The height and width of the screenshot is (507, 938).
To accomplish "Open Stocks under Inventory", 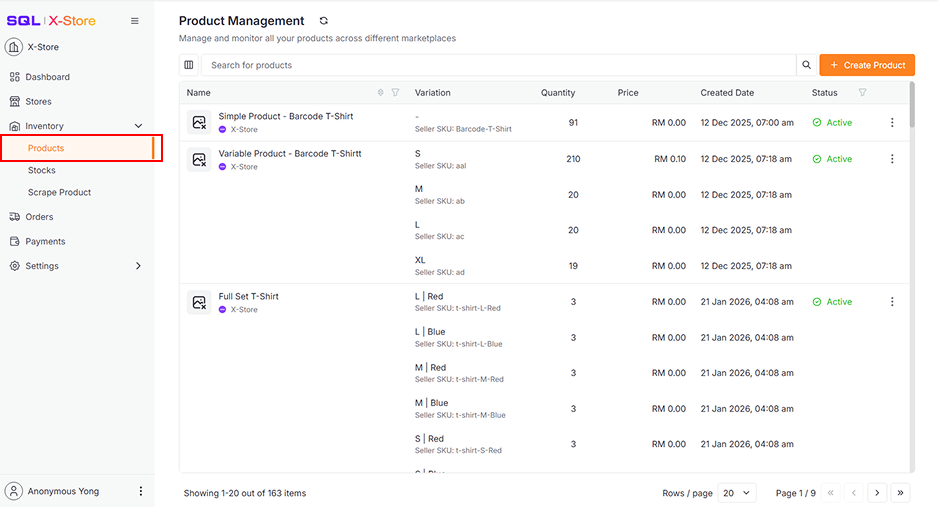I will click(x=41, y=170).
